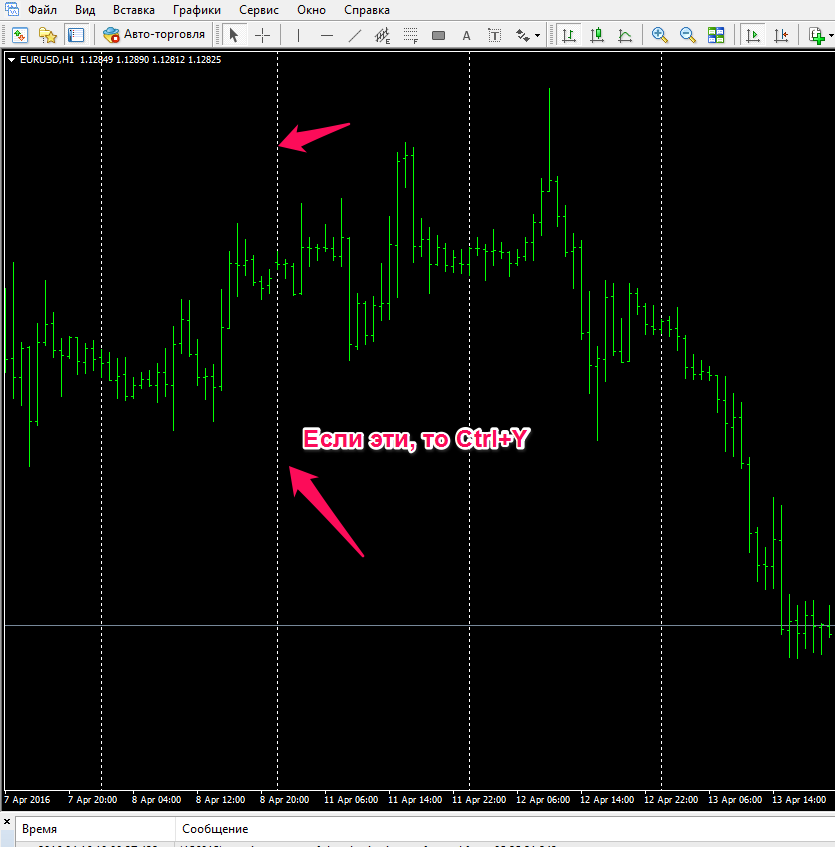Open the Файл menu
The width and height of the screenshot is (835, 847).
(x=42, y=10)
